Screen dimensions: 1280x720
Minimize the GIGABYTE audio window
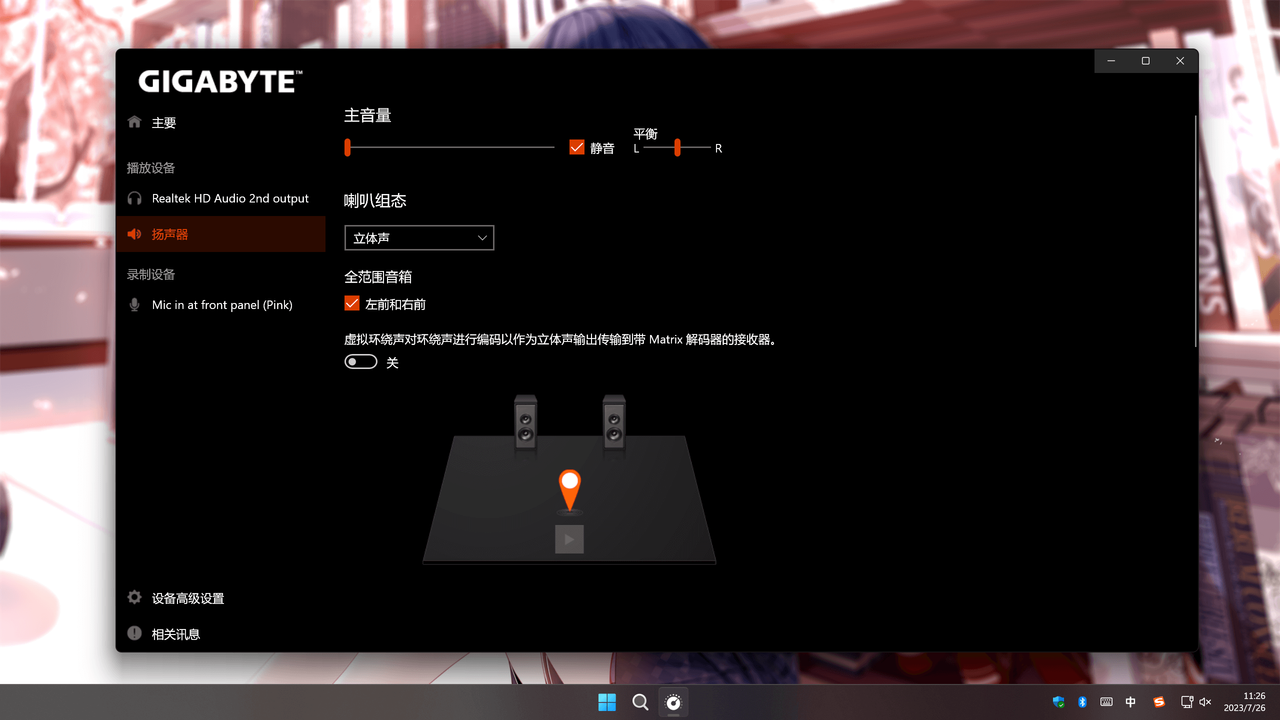click(x=1111, y=61)
